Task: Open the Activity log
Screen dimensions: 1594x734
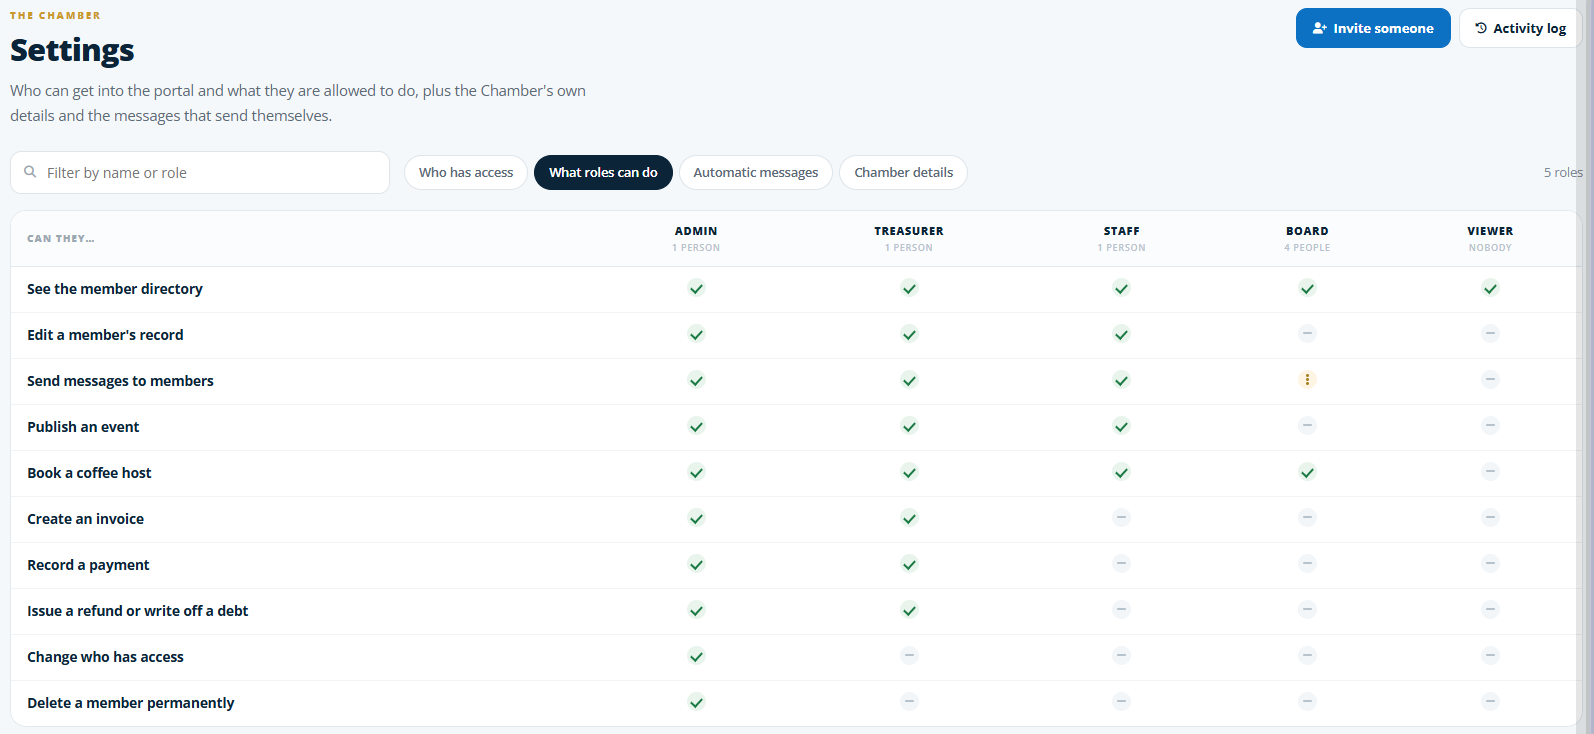Action: click(x=1520, y=28)
